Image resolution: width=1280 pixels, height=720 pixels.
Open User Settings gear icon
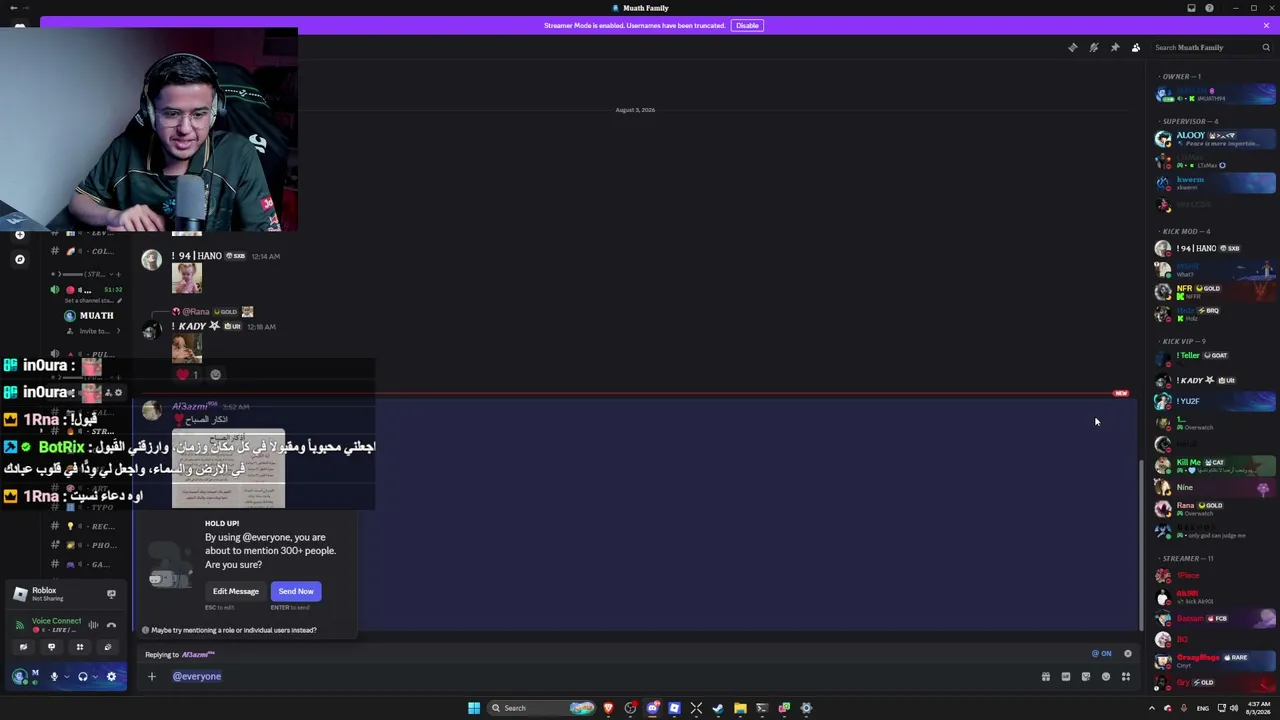(111, 677)
